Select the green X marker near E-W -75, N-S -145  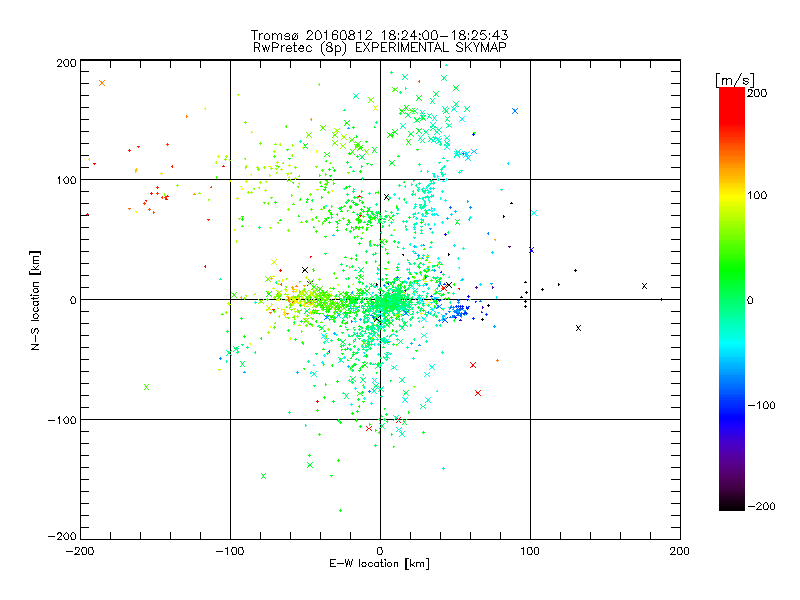(264, 476)
